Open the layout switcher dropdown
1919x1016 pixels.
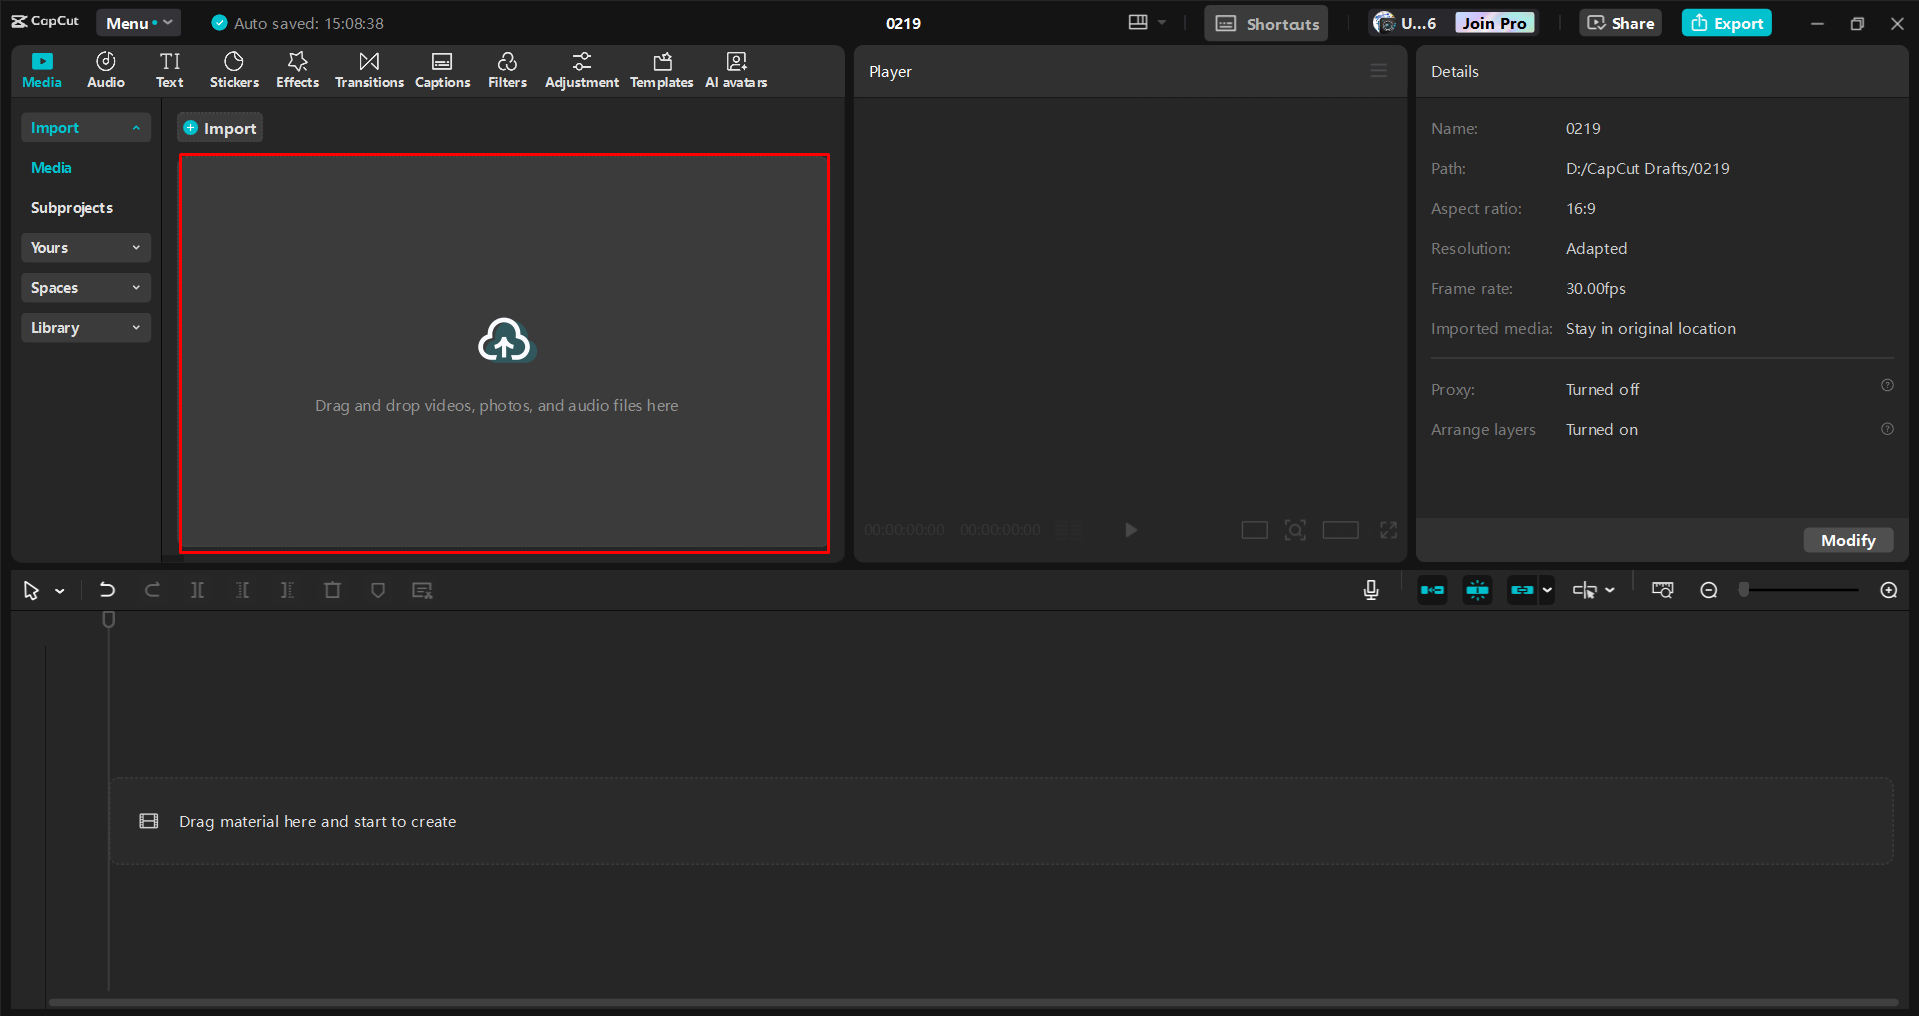tap(1147, 22)
